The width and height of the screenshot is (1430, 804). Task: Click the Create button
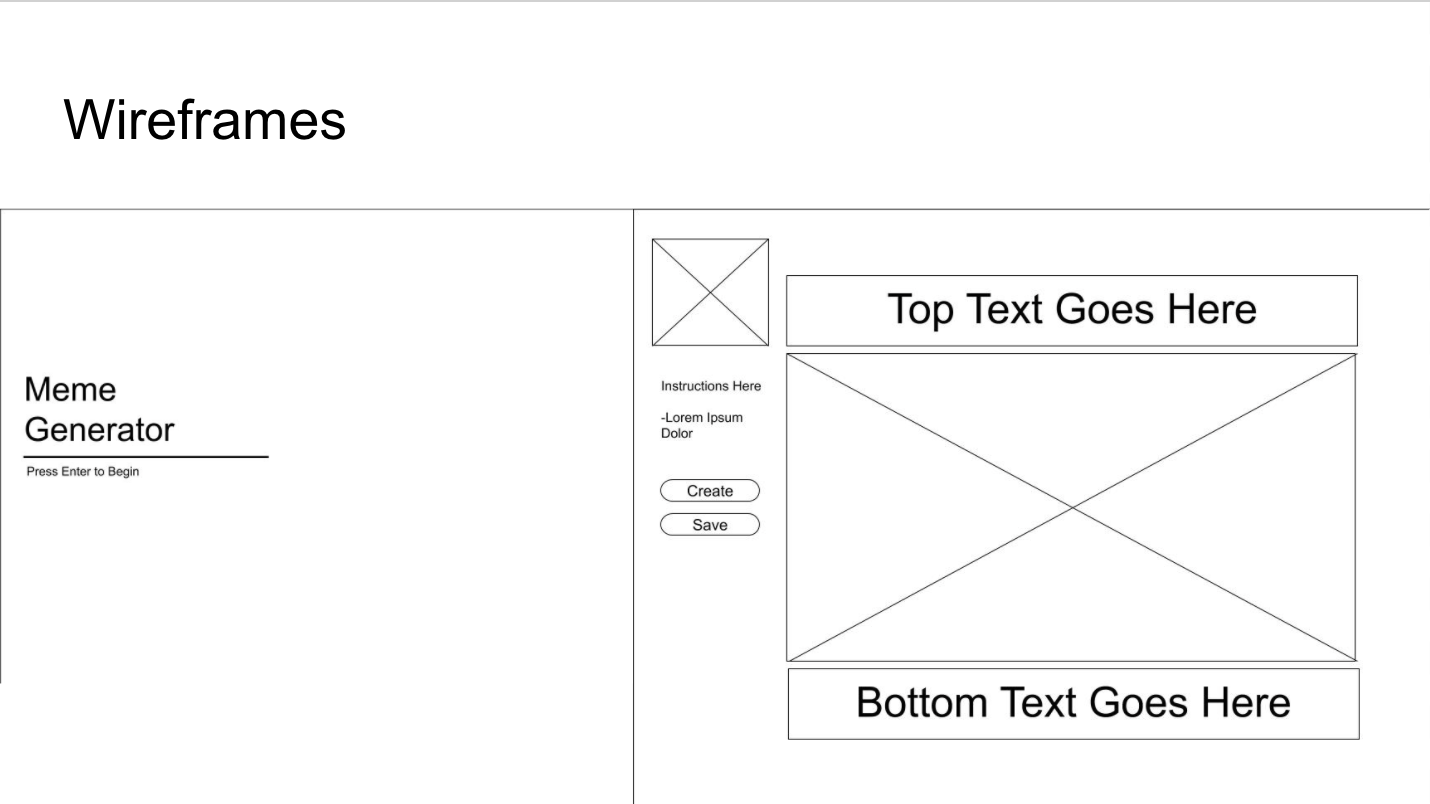tap(710, 491)
